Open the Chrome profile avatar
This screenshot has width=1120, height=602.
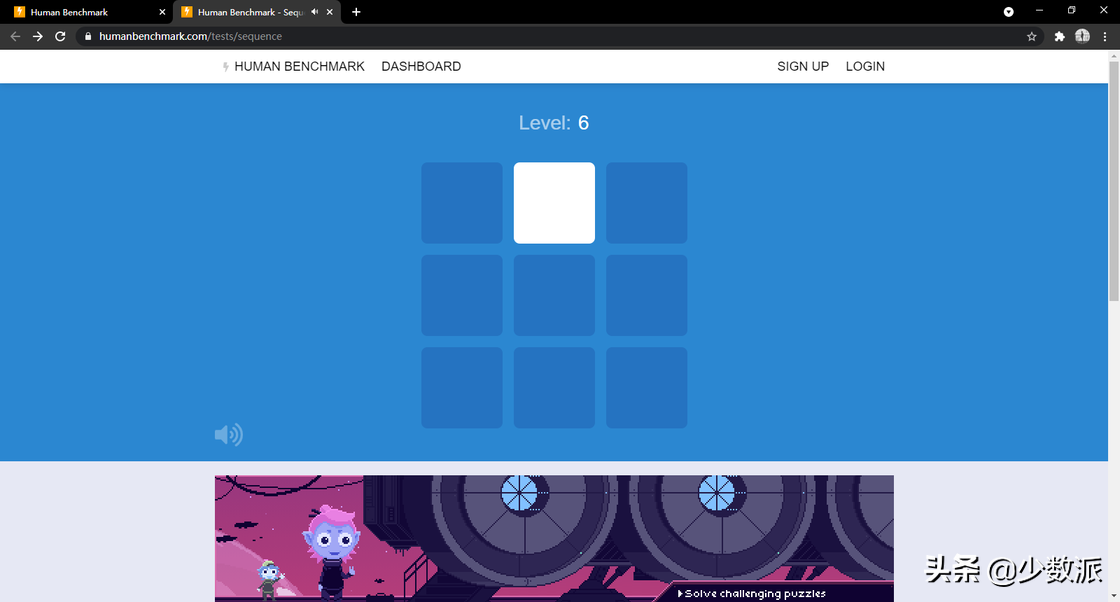tap(1082, 36)
